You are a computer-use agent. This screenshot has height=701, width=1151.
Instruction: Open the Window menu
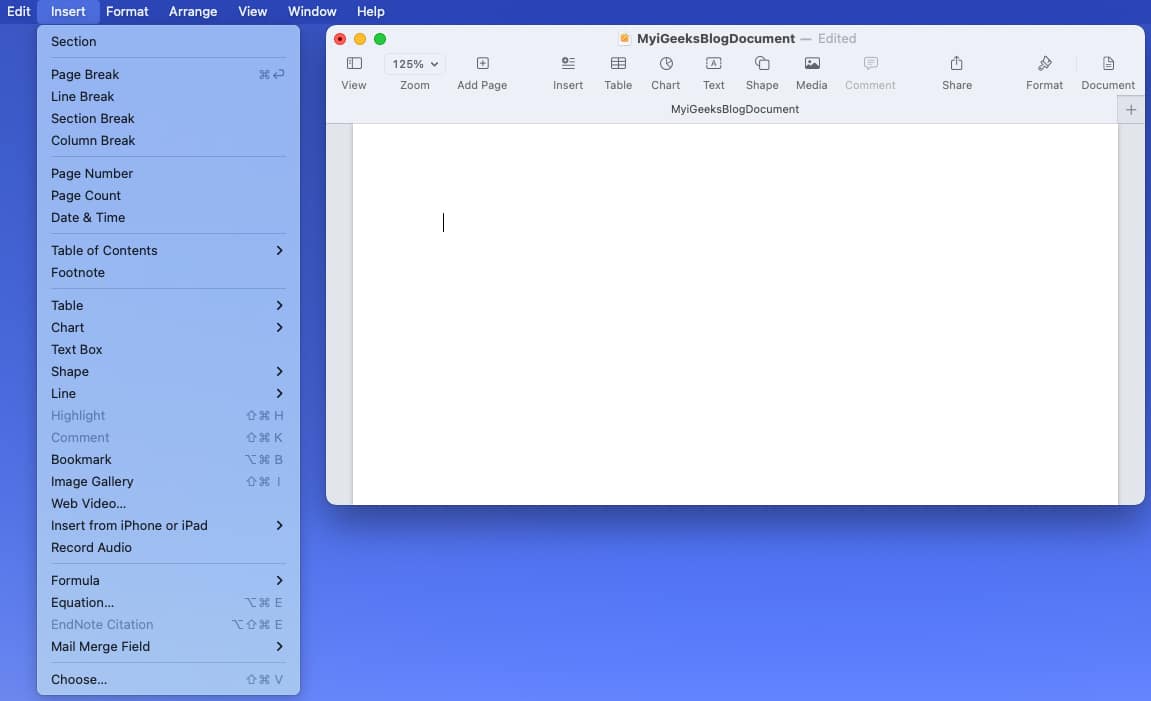(312, 11)
